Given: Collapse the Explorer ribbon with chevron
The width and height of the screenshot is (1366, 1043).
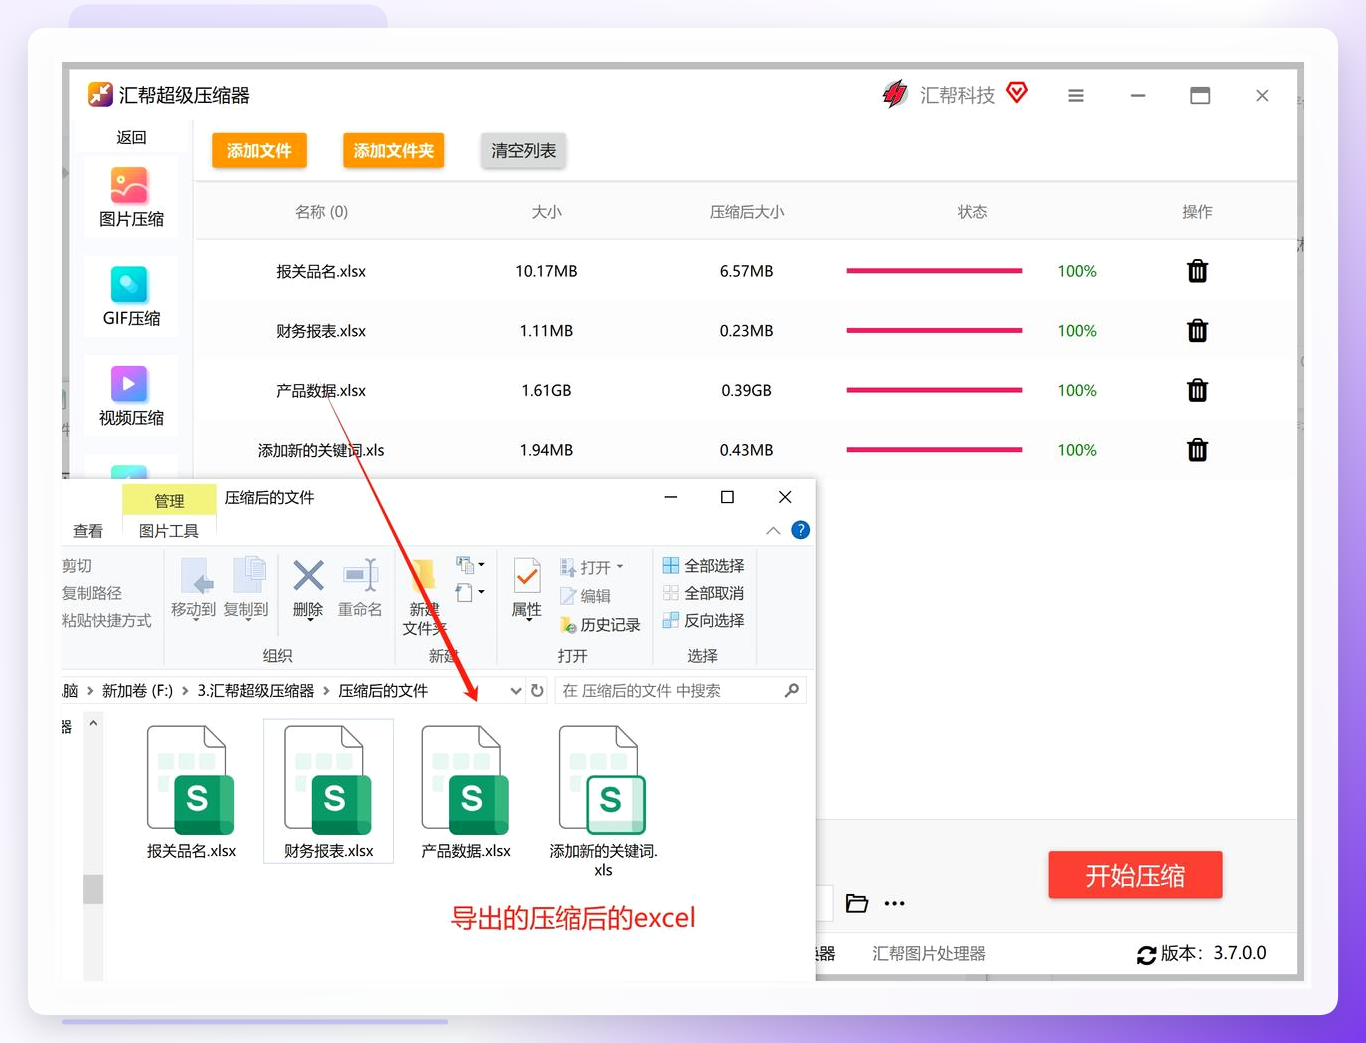Looking at the screenshot, I should [x=773, y=530].
